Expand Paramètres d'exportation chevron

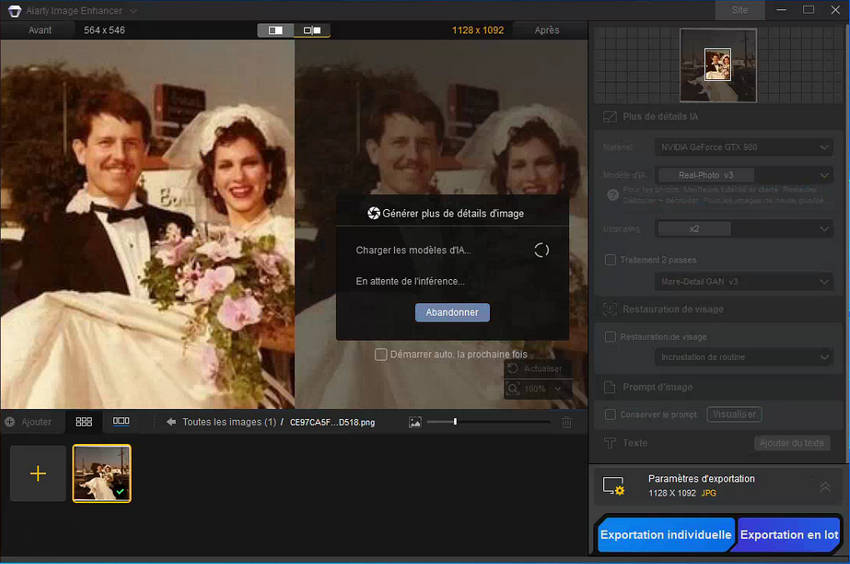(825, 486)
